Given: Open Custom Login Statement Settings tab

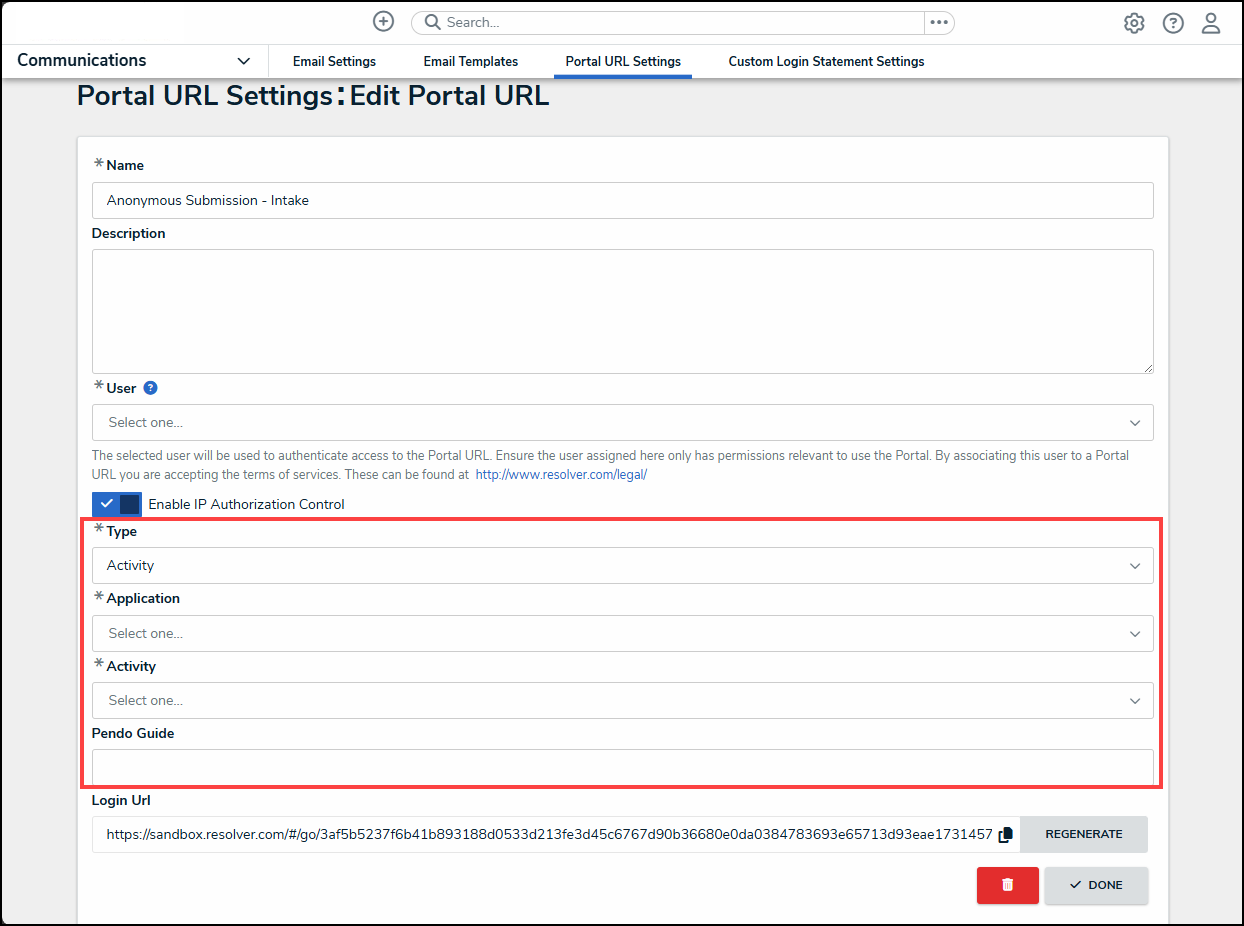Looking at the screenshot, I should (826, 61).
